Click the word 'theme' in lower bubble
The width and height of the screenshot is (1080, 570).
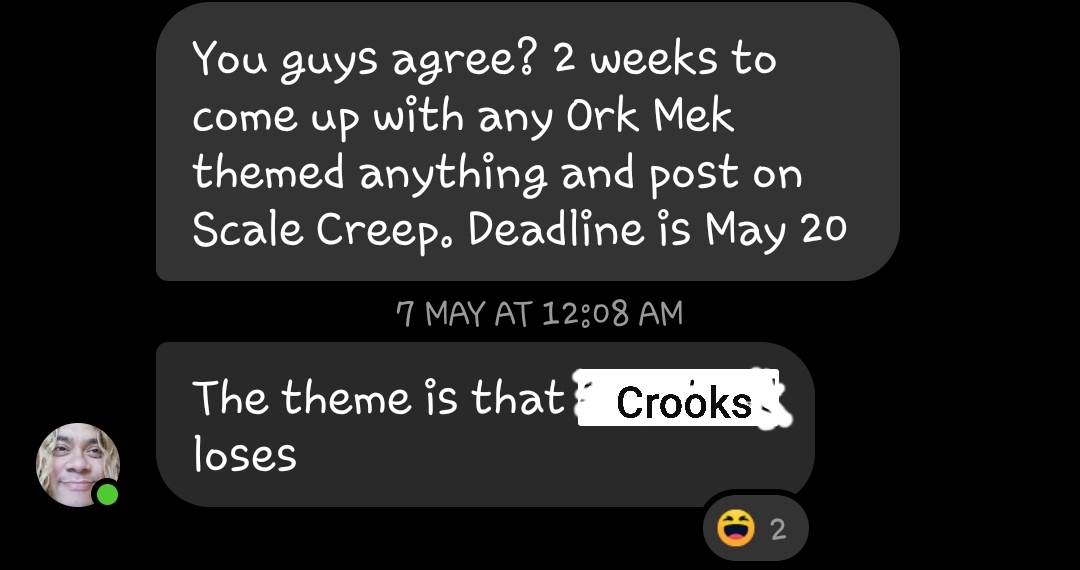coord(346,398)
